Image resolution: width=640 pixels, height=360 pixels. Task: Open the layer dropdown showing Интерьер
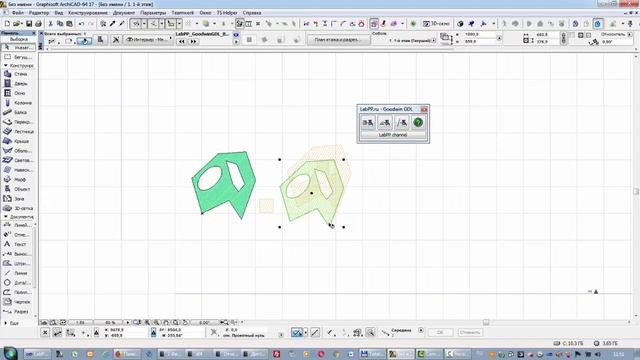(148, 40)
